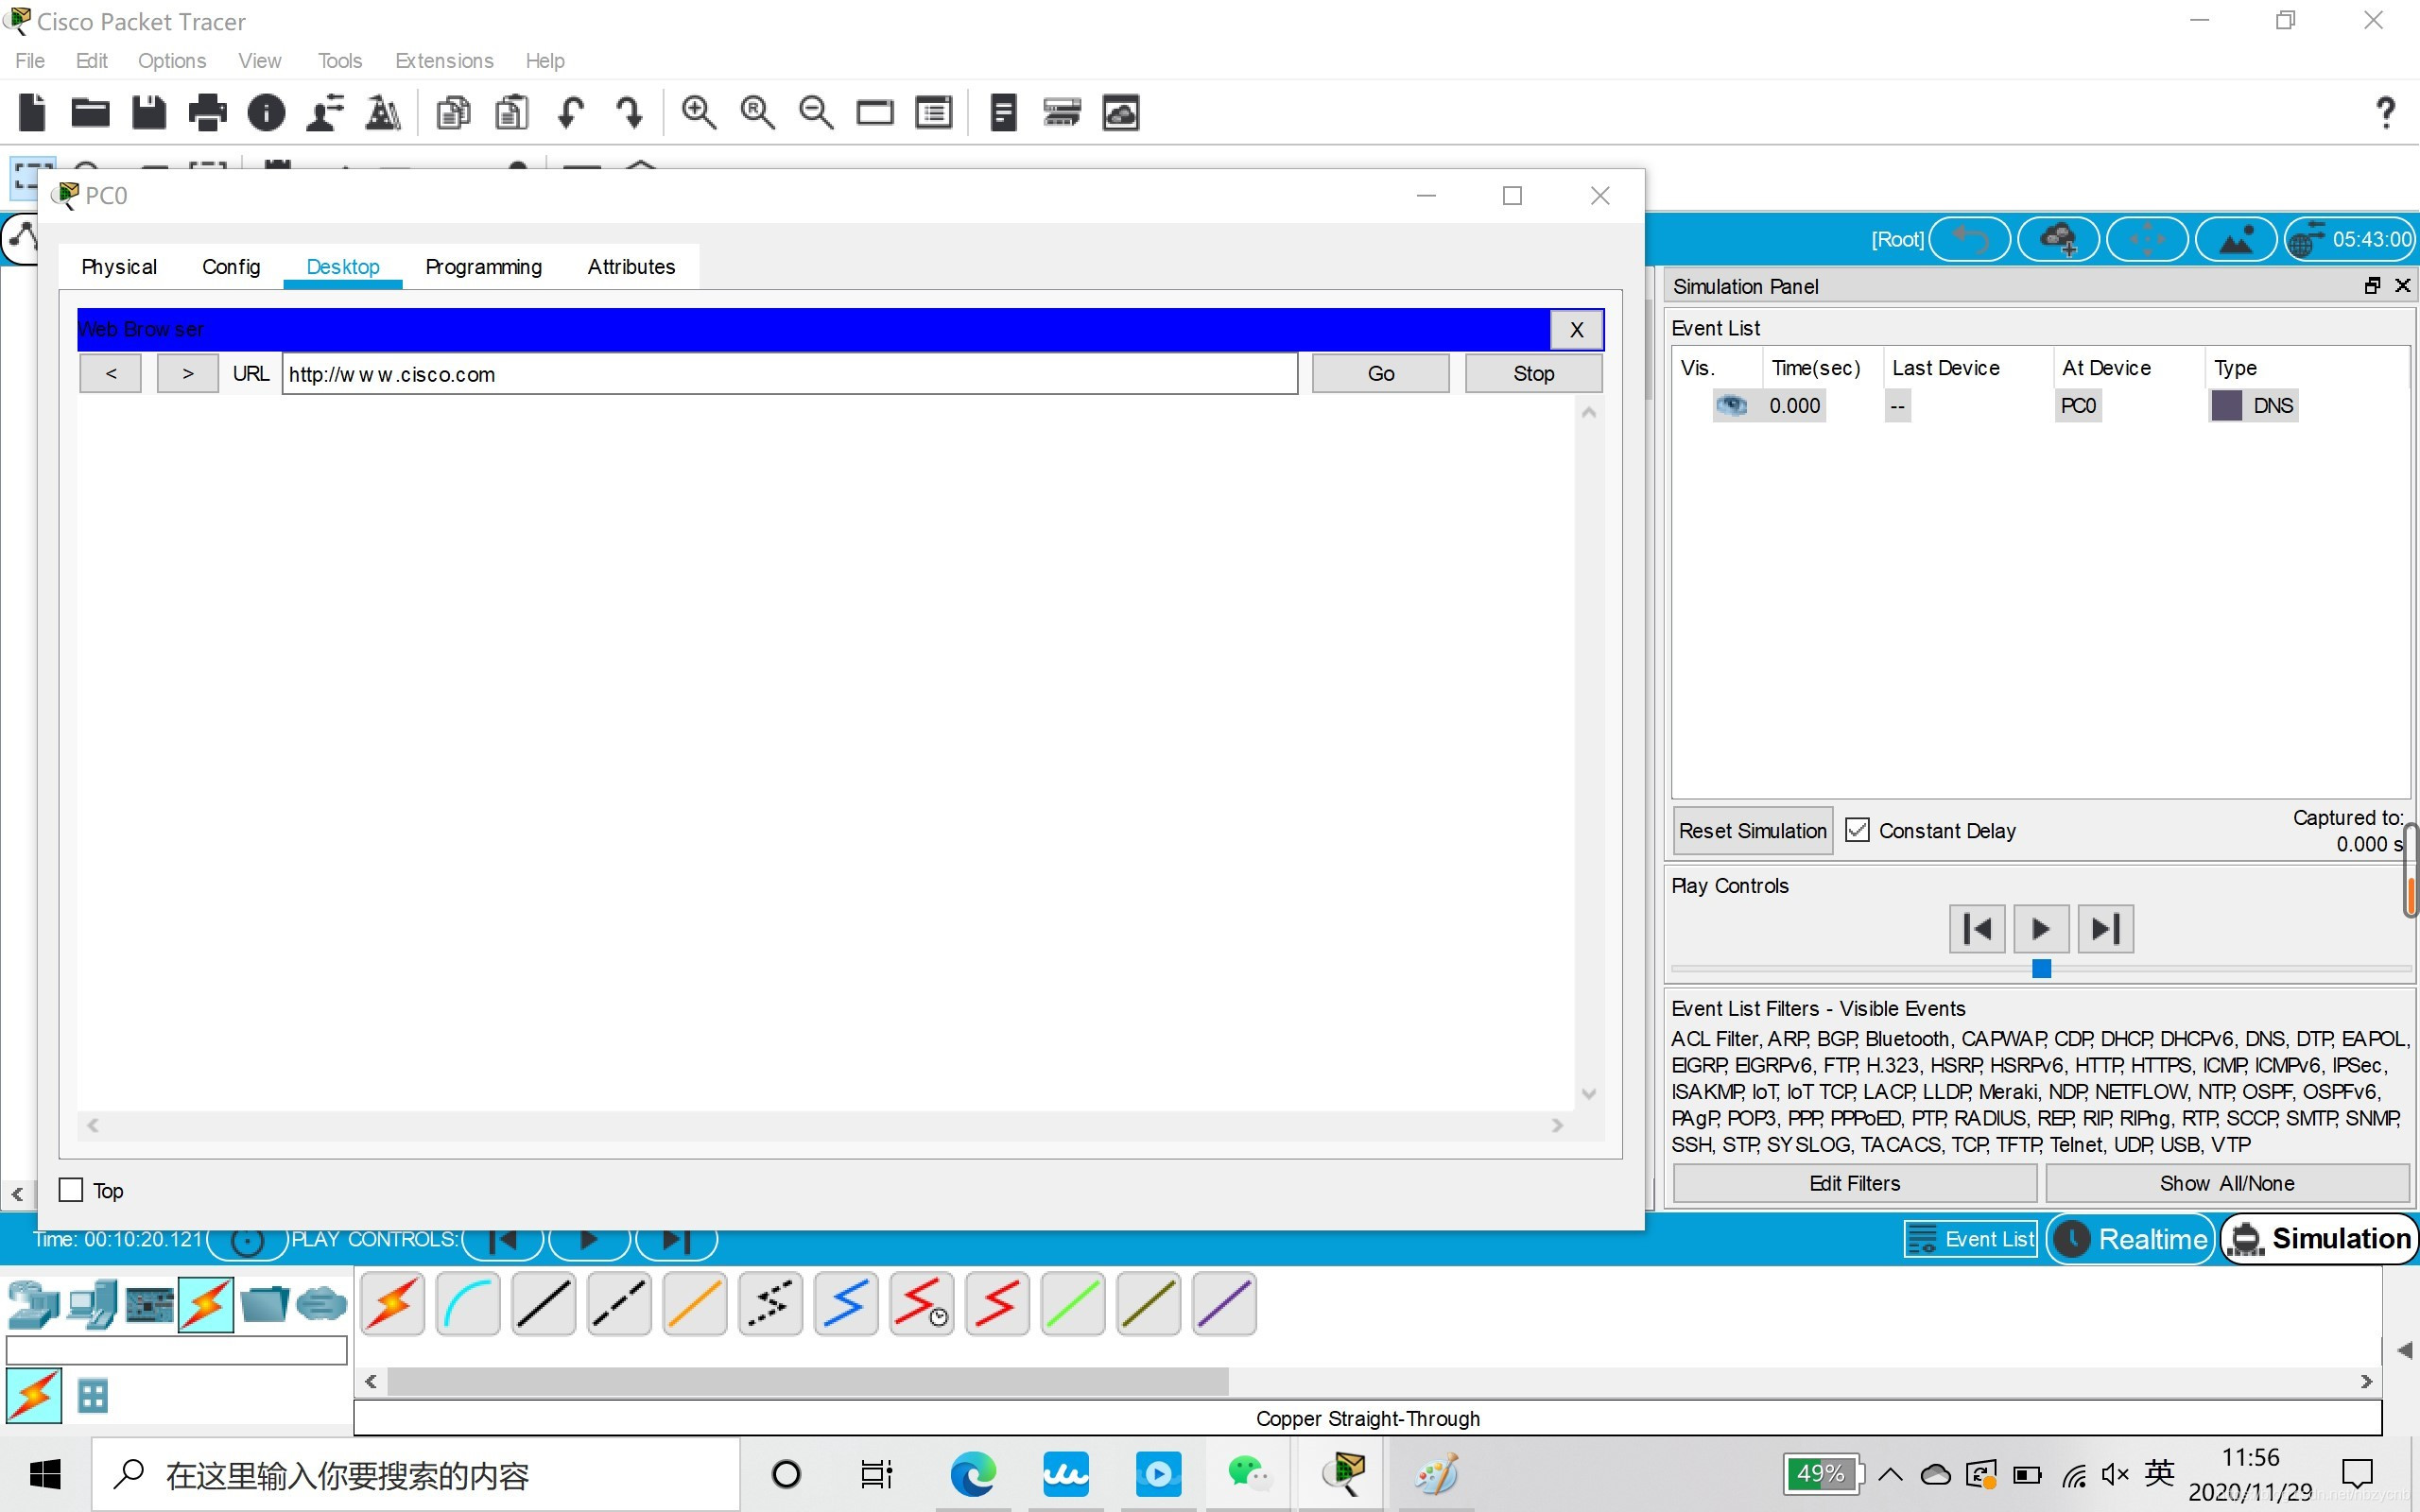Select the Copper Cross-Over dashed cable
2420x1512 pixels.
[x=619, y=1304]
